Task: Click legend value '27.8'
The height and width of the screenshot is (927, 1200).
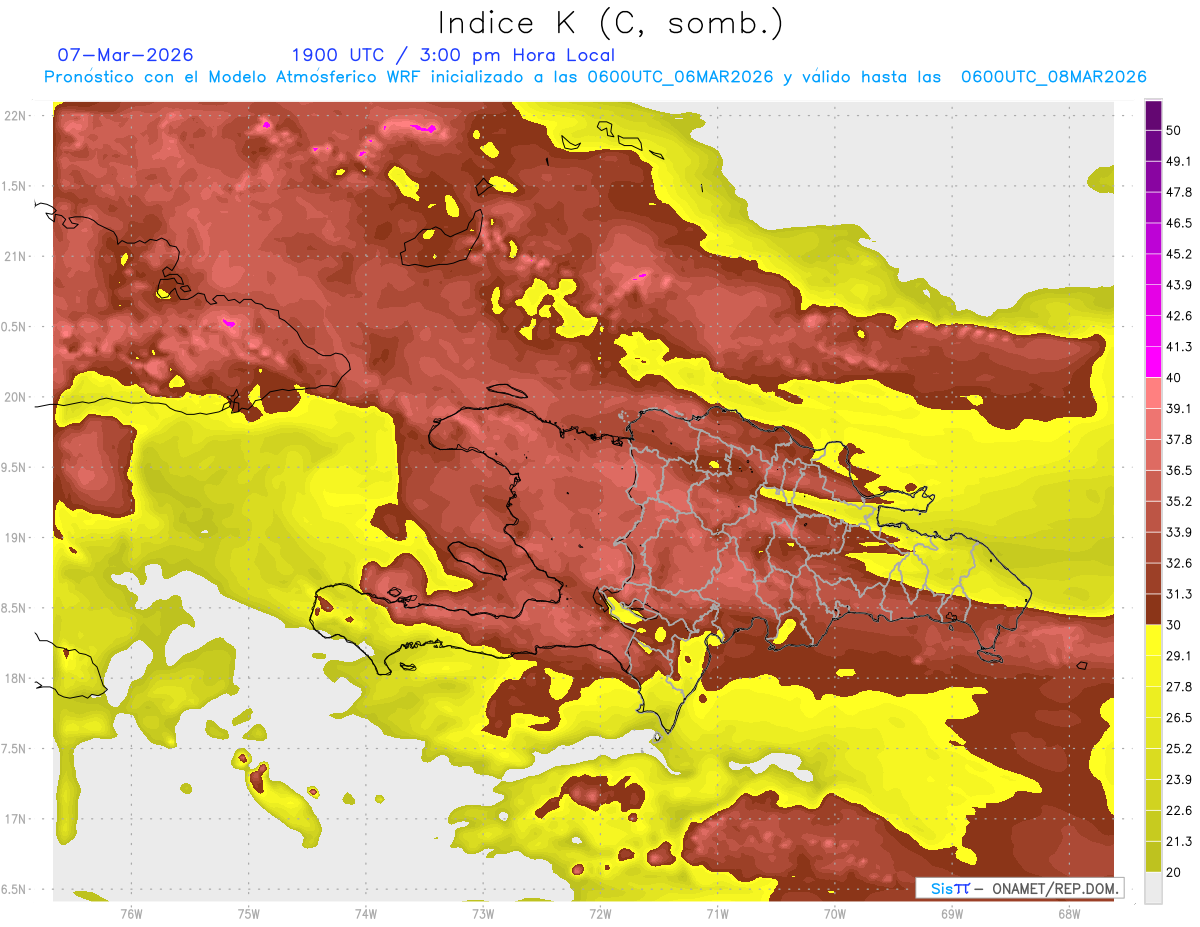Action: [x=1180, y=686]
